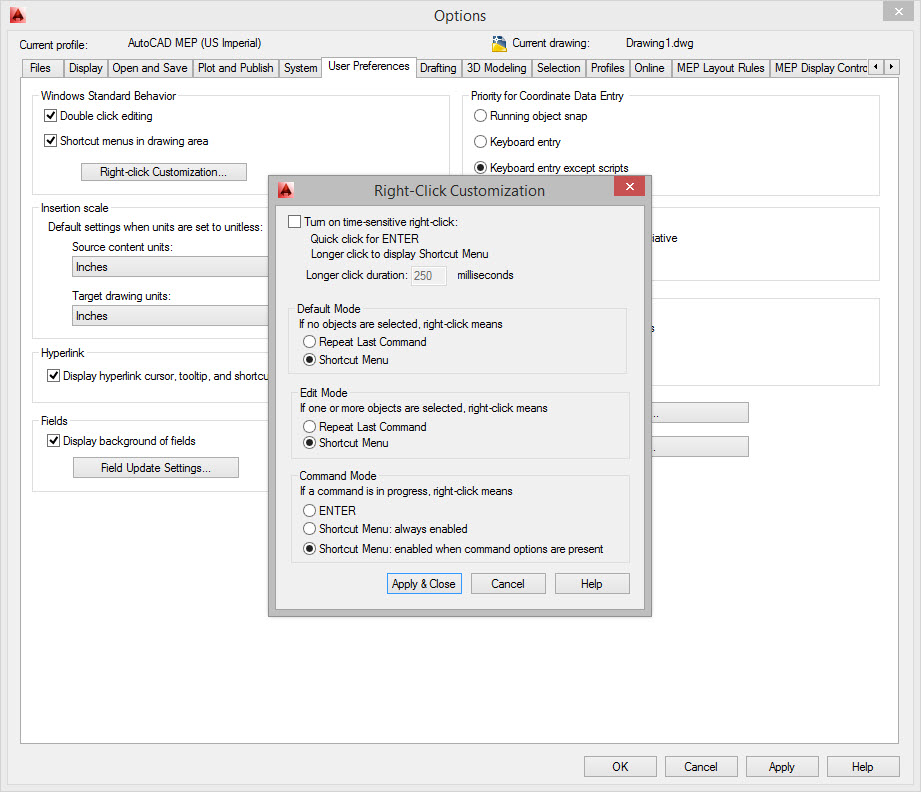921x792 pixels.
Task: Open the 3D Modeling tab
Action: (497, 68)
